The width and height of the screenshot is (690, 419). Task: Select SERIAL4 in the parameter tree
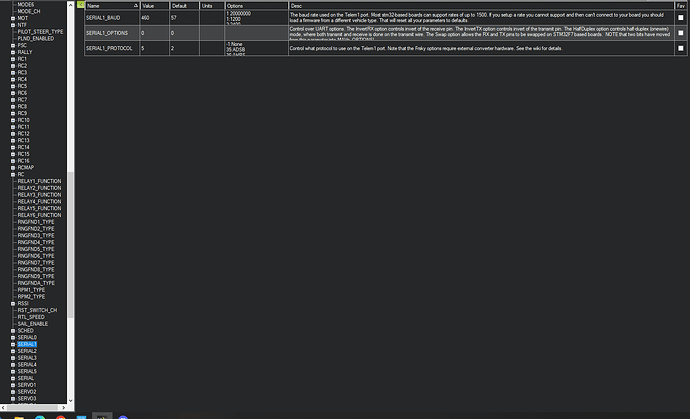[x=27, y=364]
